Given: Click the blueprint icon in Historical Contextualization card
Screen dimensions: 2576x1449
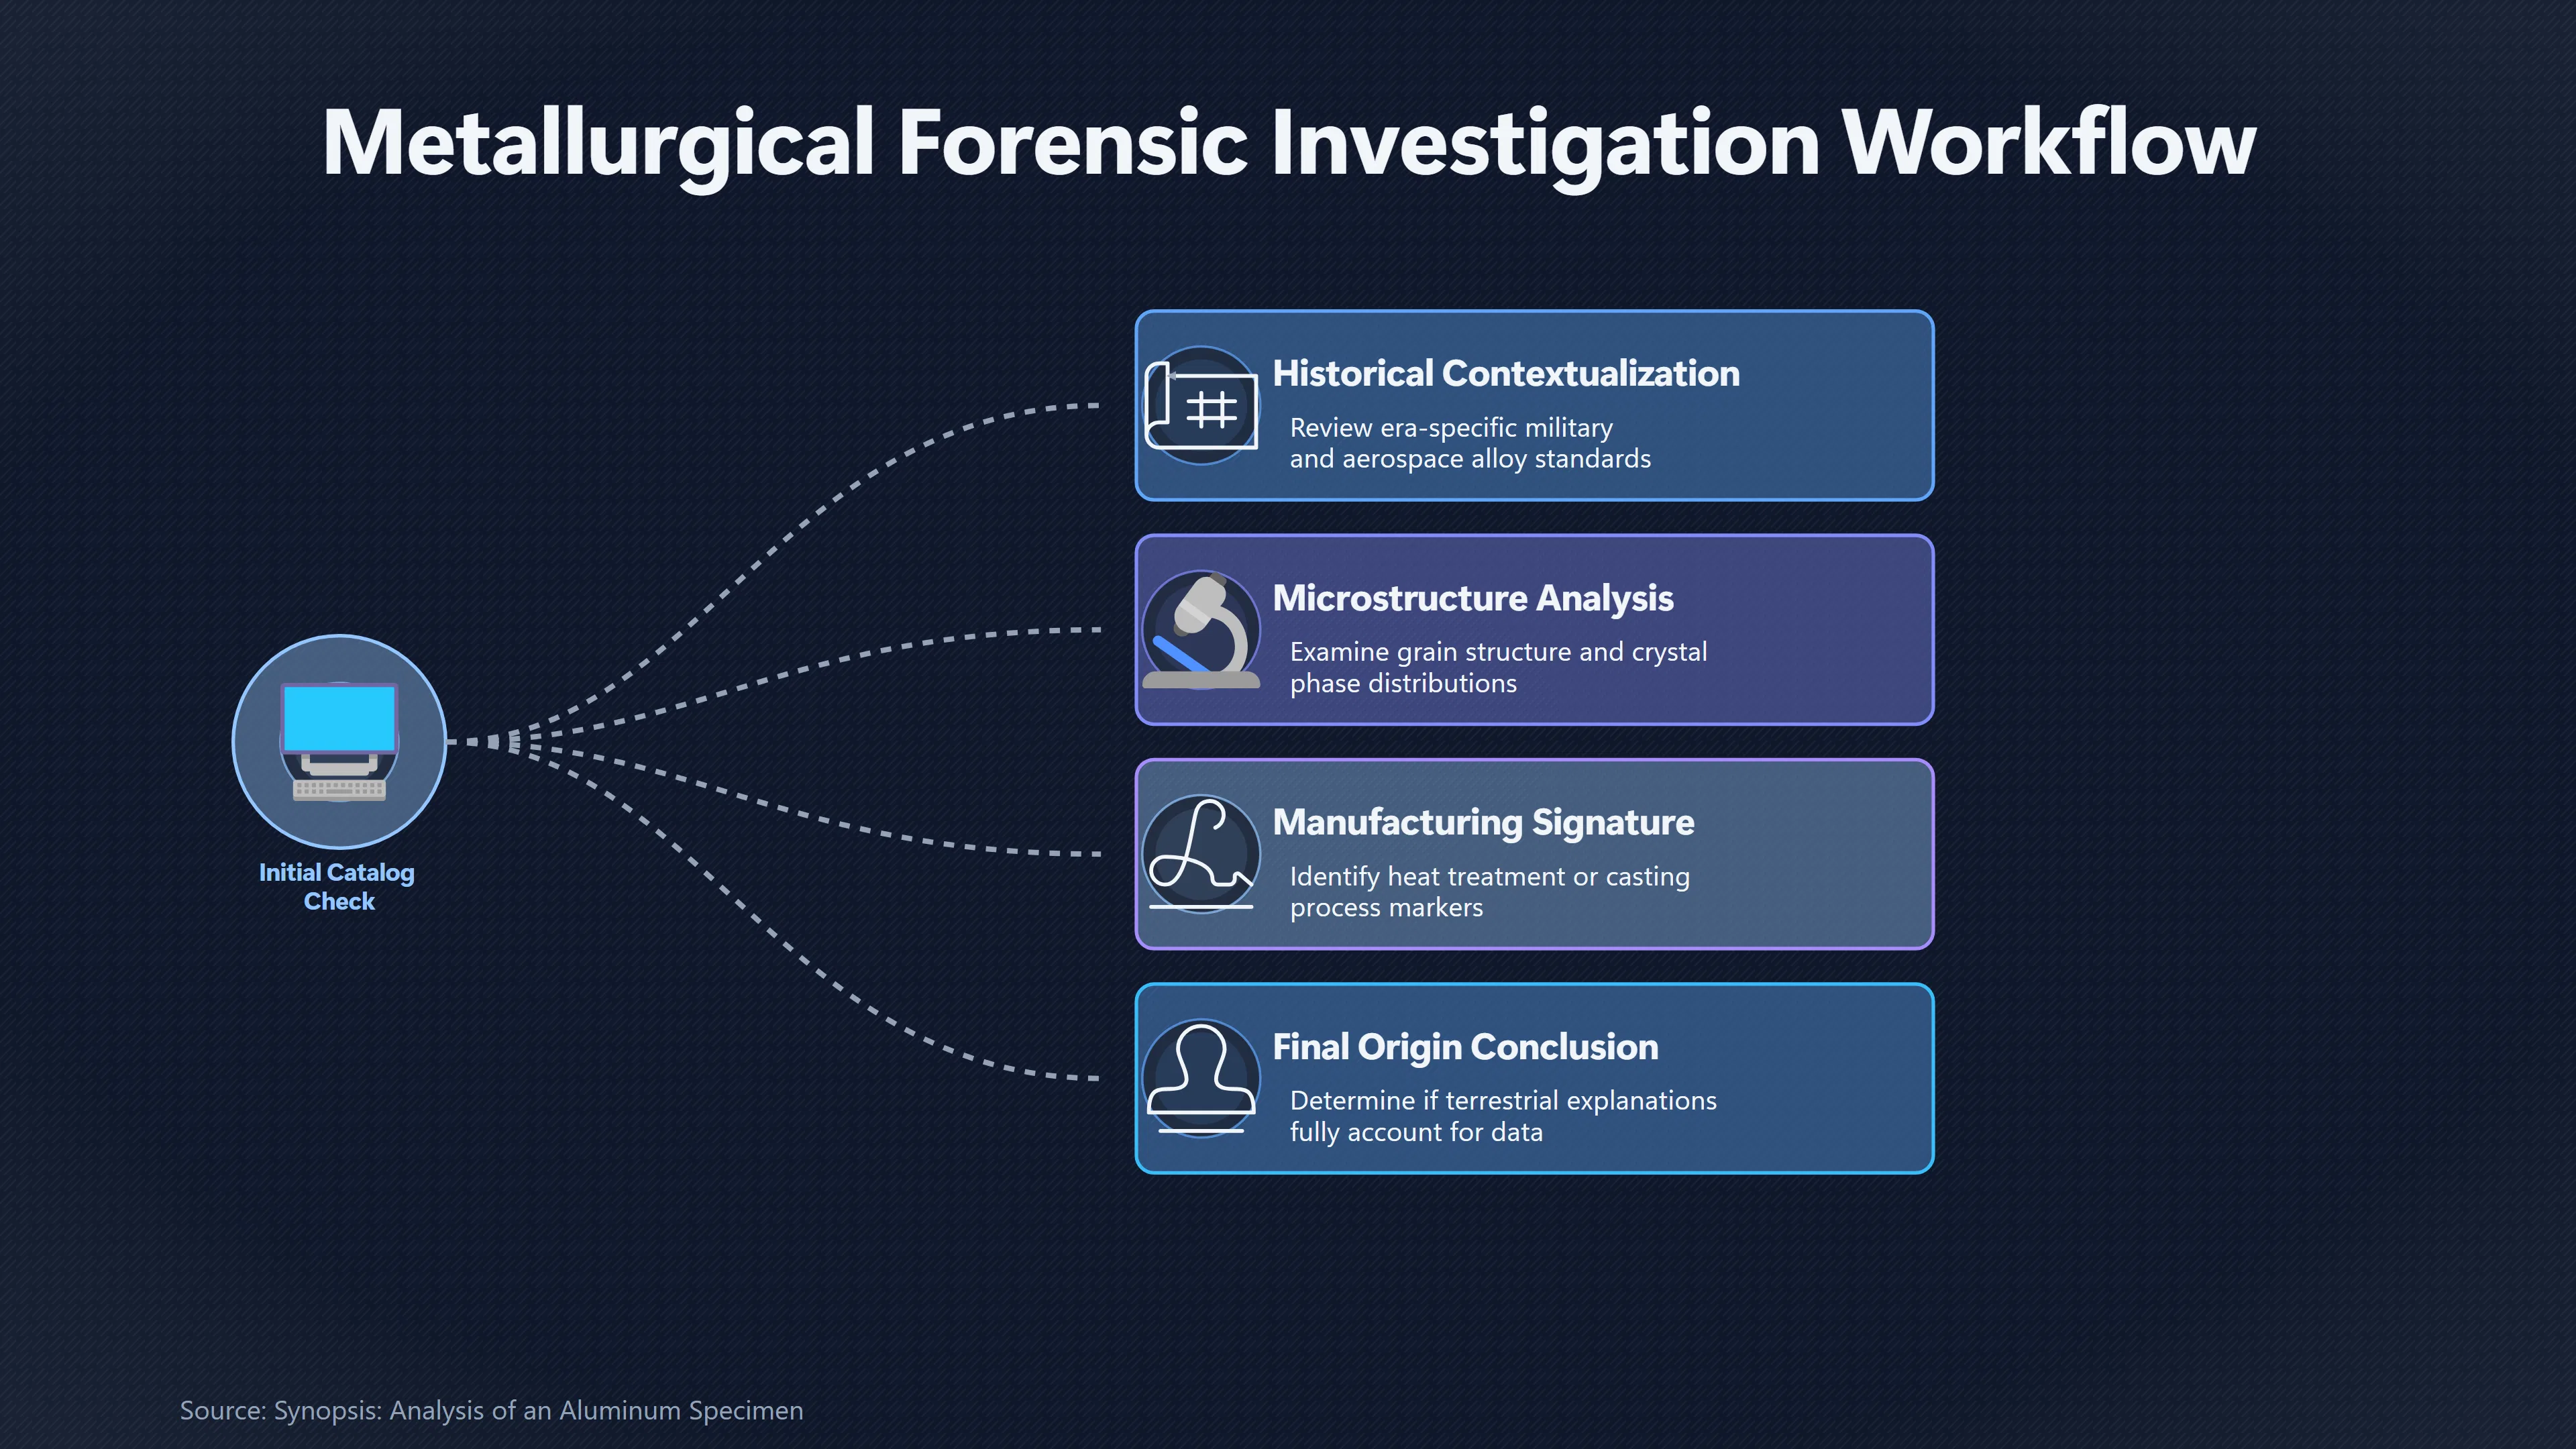Looking at the screenshot, I should point(1201,405).
